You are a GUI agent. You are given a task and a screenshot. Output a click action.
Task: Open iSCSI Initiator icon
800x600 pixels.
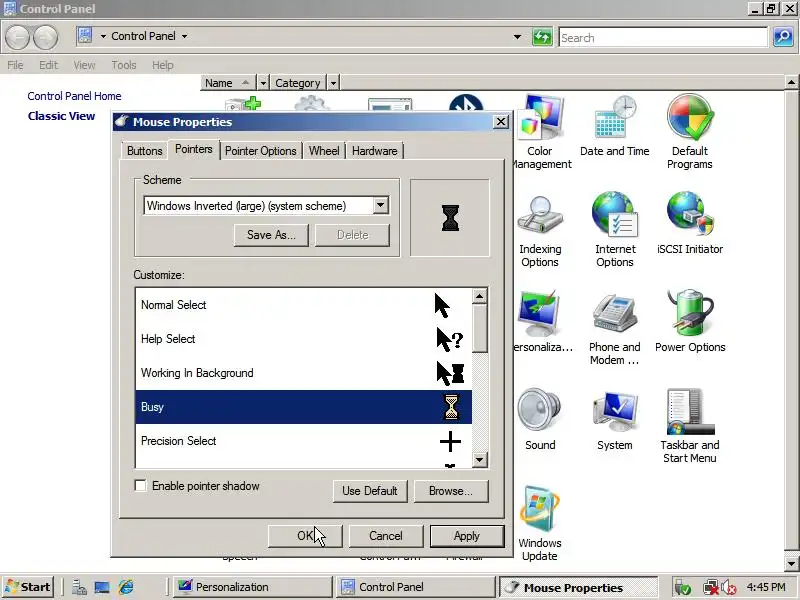(x=690, y=223)
